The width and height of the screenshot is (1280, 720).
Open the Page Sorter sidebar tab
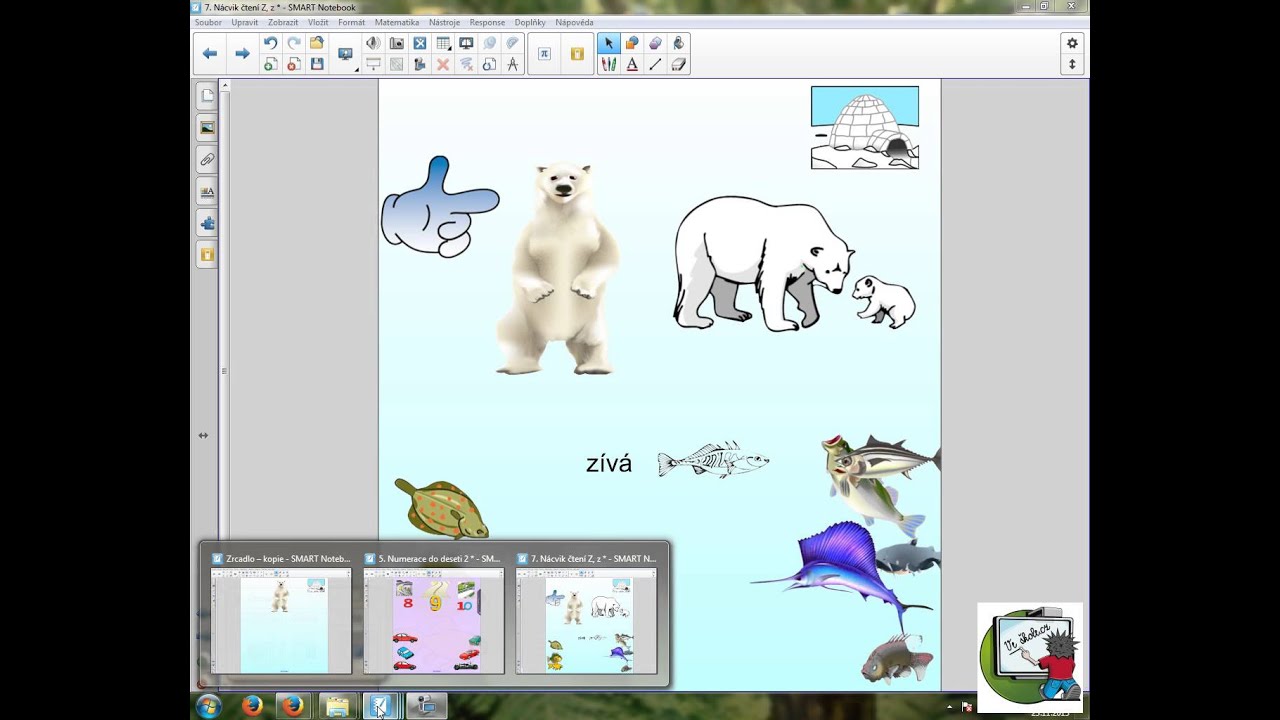click(x=207, y=96)
